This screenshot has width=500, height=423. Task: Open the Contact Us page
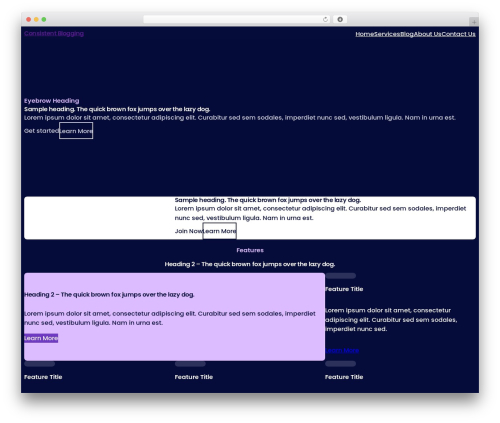pos(459,34)
